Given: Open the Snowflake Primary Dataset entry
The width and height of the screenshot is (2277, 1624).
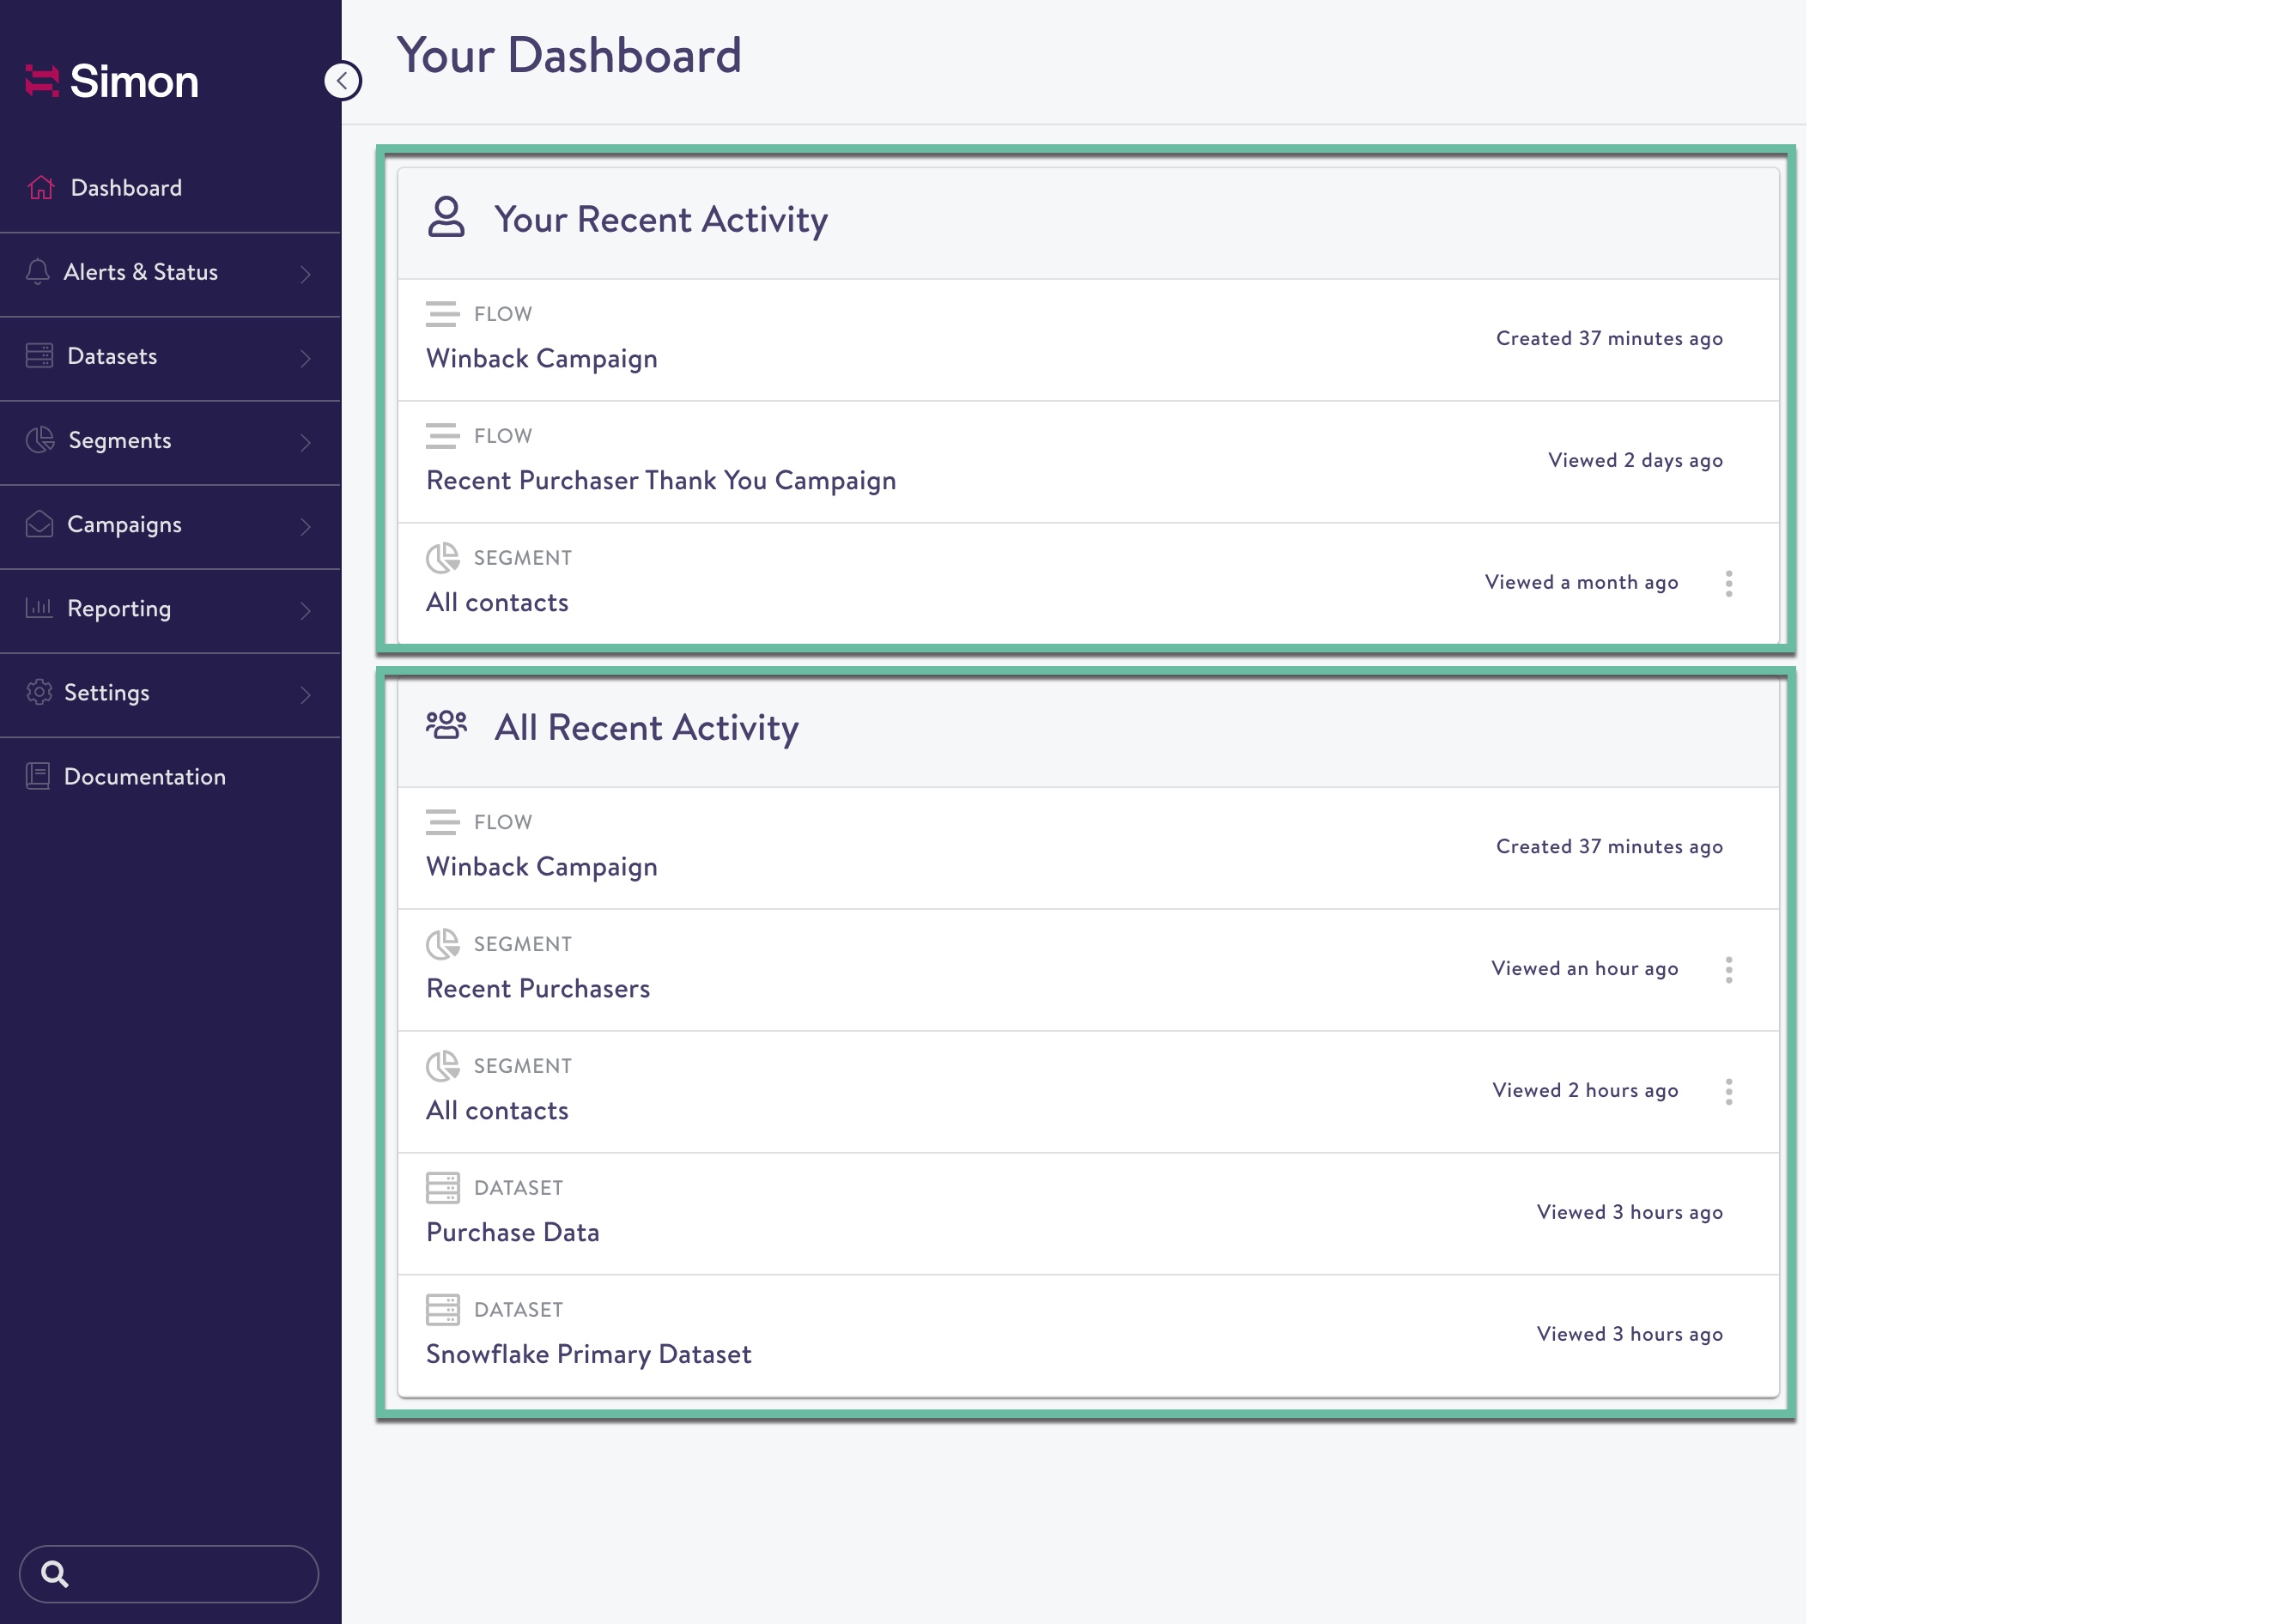Looking at the screenshot, I should (x=588, y=1354).
